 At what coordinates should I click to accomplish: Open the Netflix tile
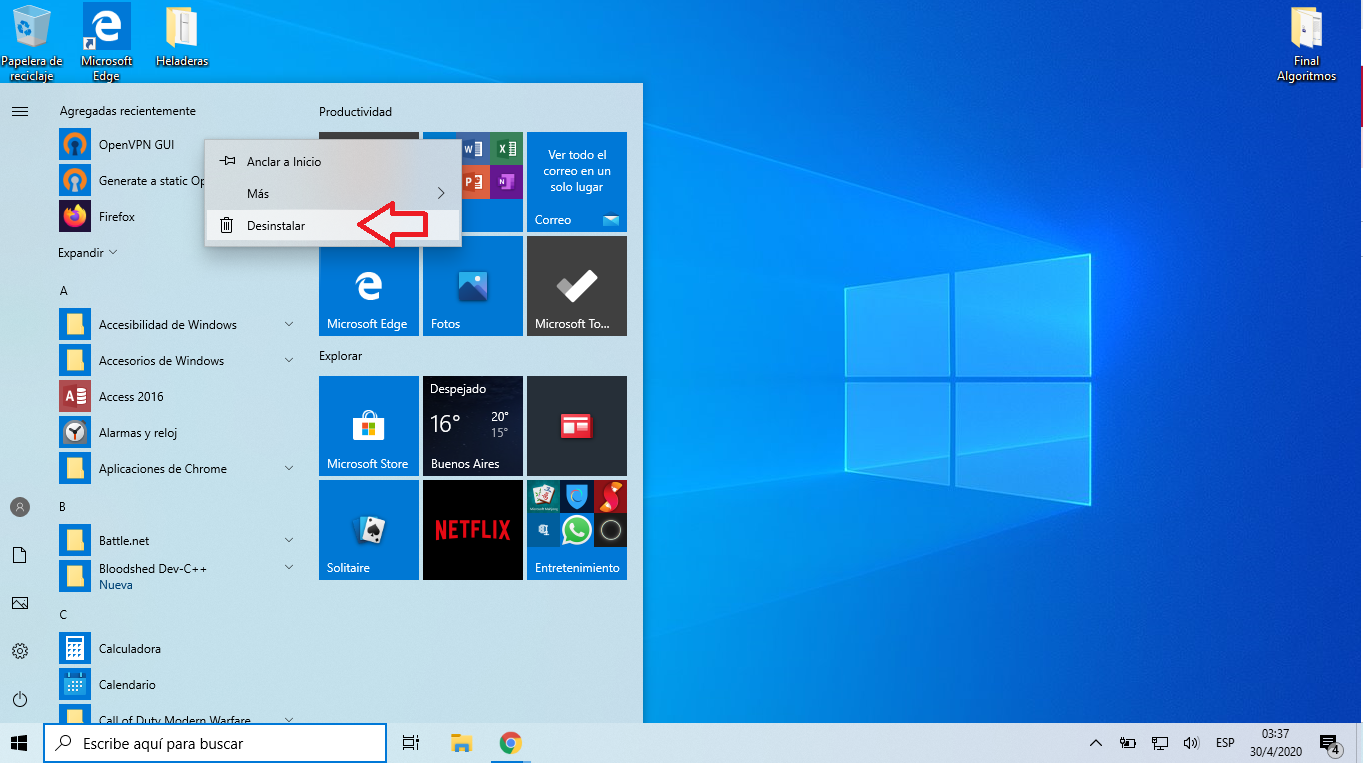pos(473,530)
